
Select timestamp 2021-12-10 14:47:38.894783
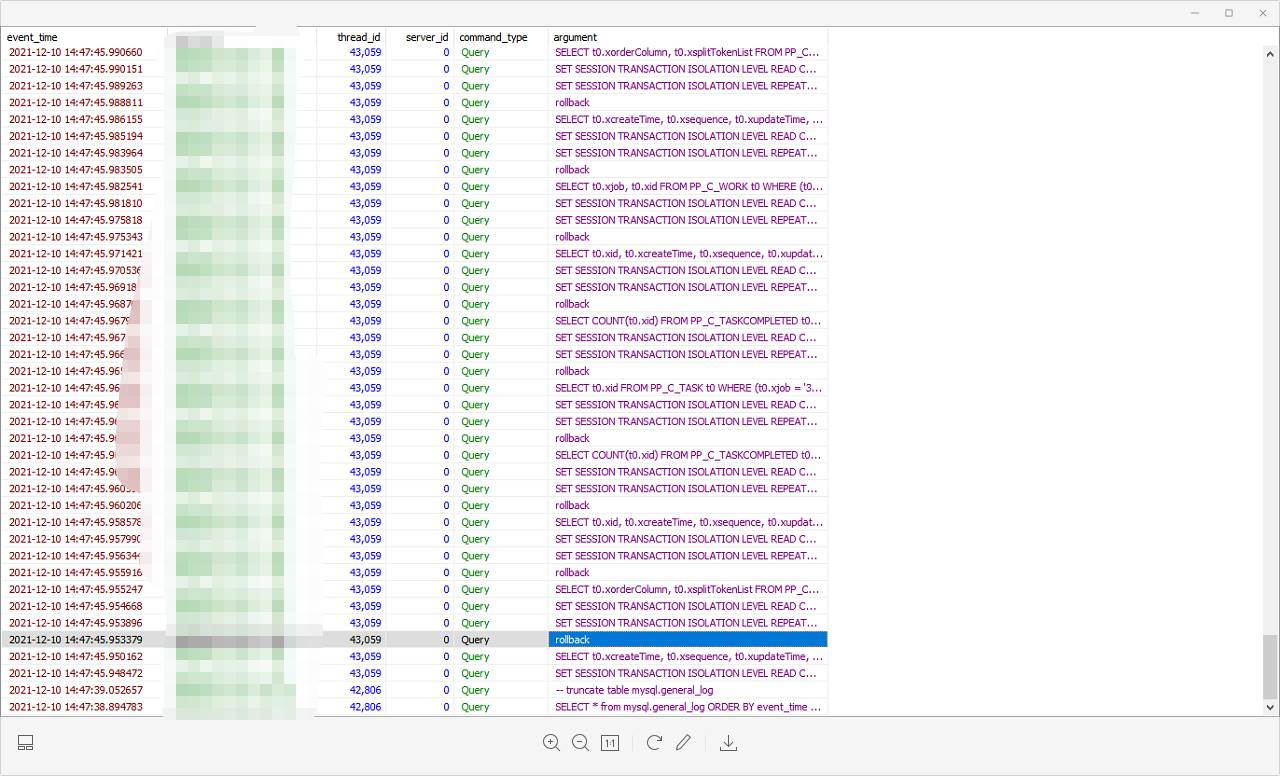(x=76, y=707)
